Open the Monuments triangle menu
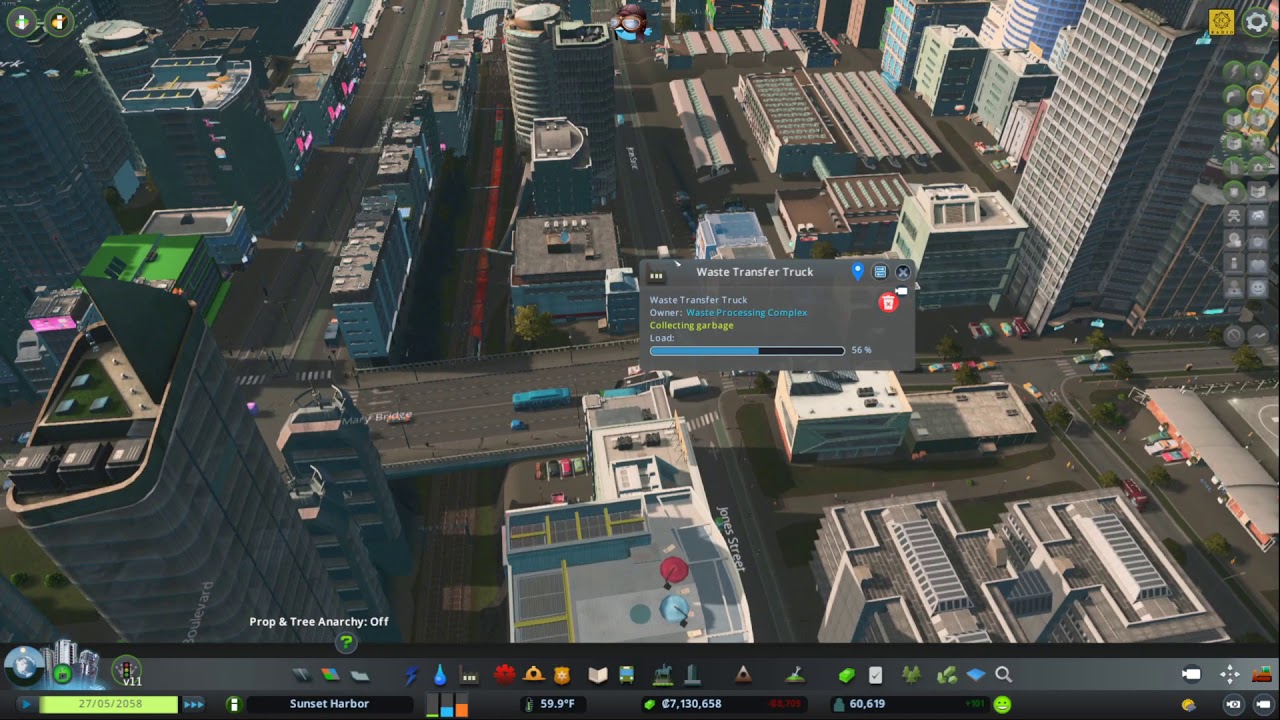The height and width of the screenshot is (720, 1280). [x=743, y=675]
